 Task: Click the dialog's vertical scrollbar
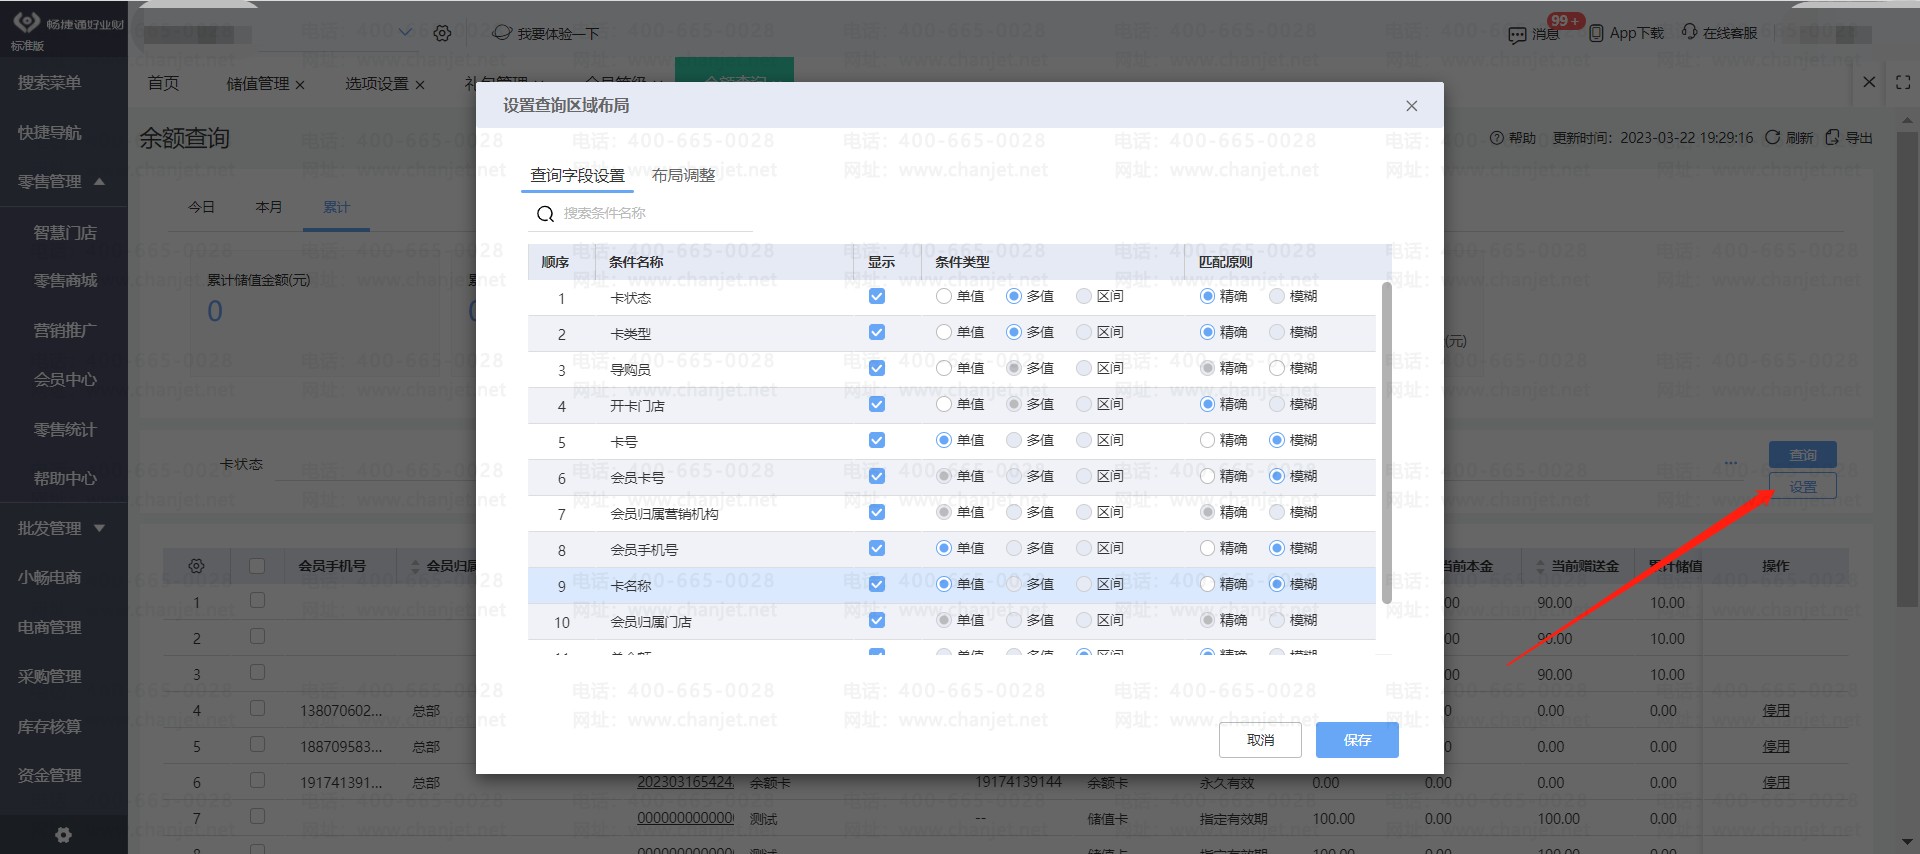click(x=1386, y=443)
